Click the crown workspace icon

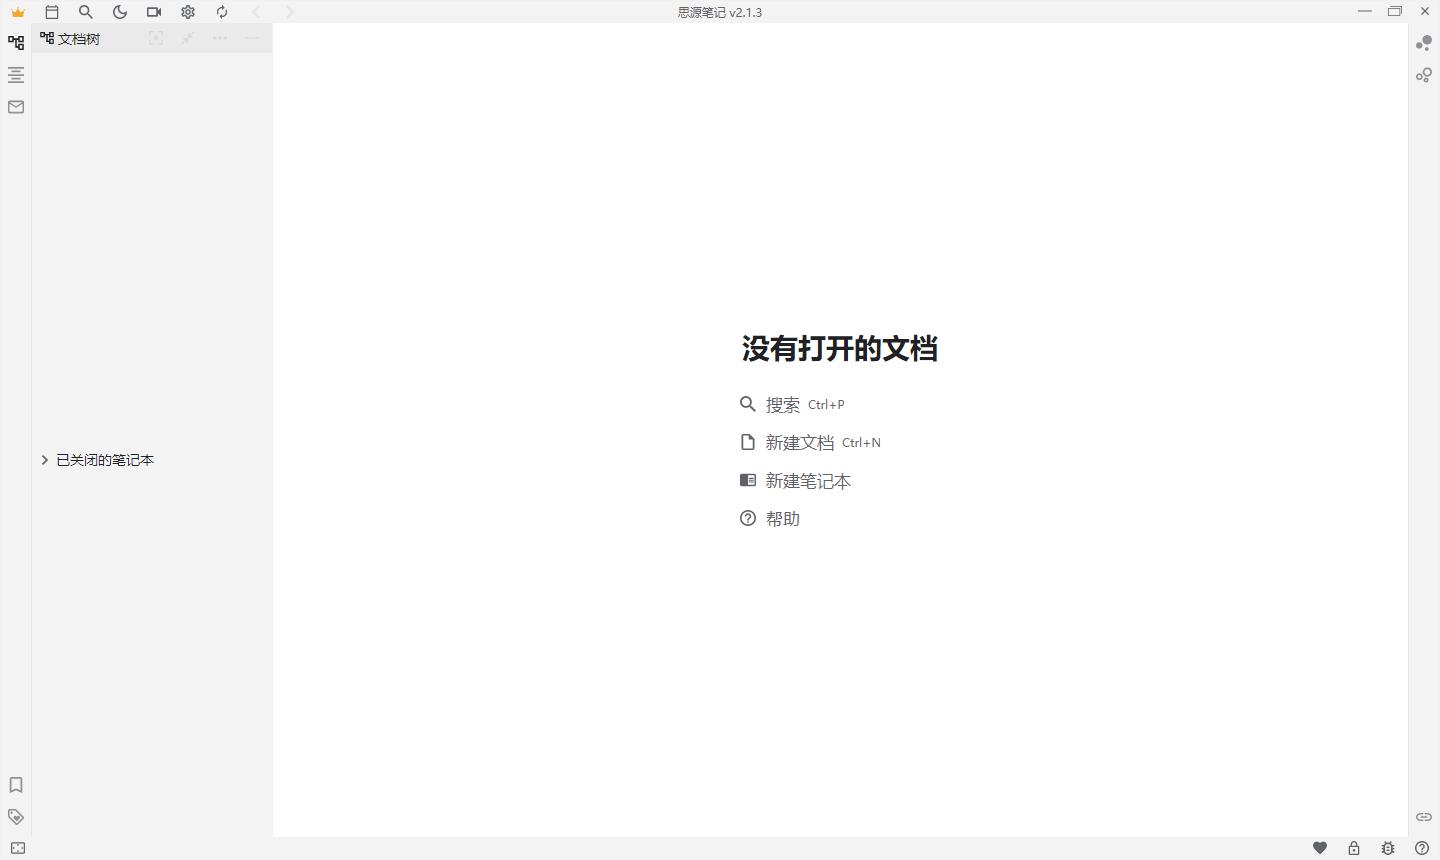tap(17, 12)
